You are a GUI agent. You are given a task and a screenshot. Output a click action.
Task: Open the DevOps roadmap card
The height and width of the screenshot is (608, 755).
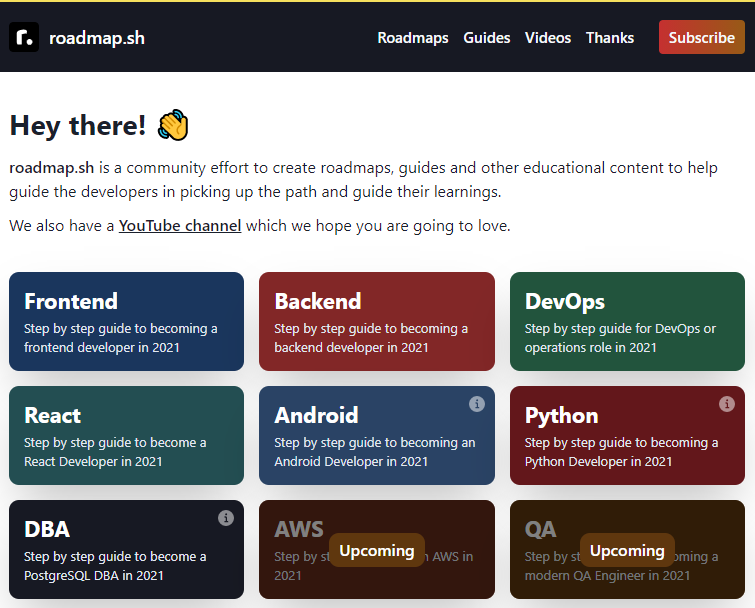click(x=627, y=322)
